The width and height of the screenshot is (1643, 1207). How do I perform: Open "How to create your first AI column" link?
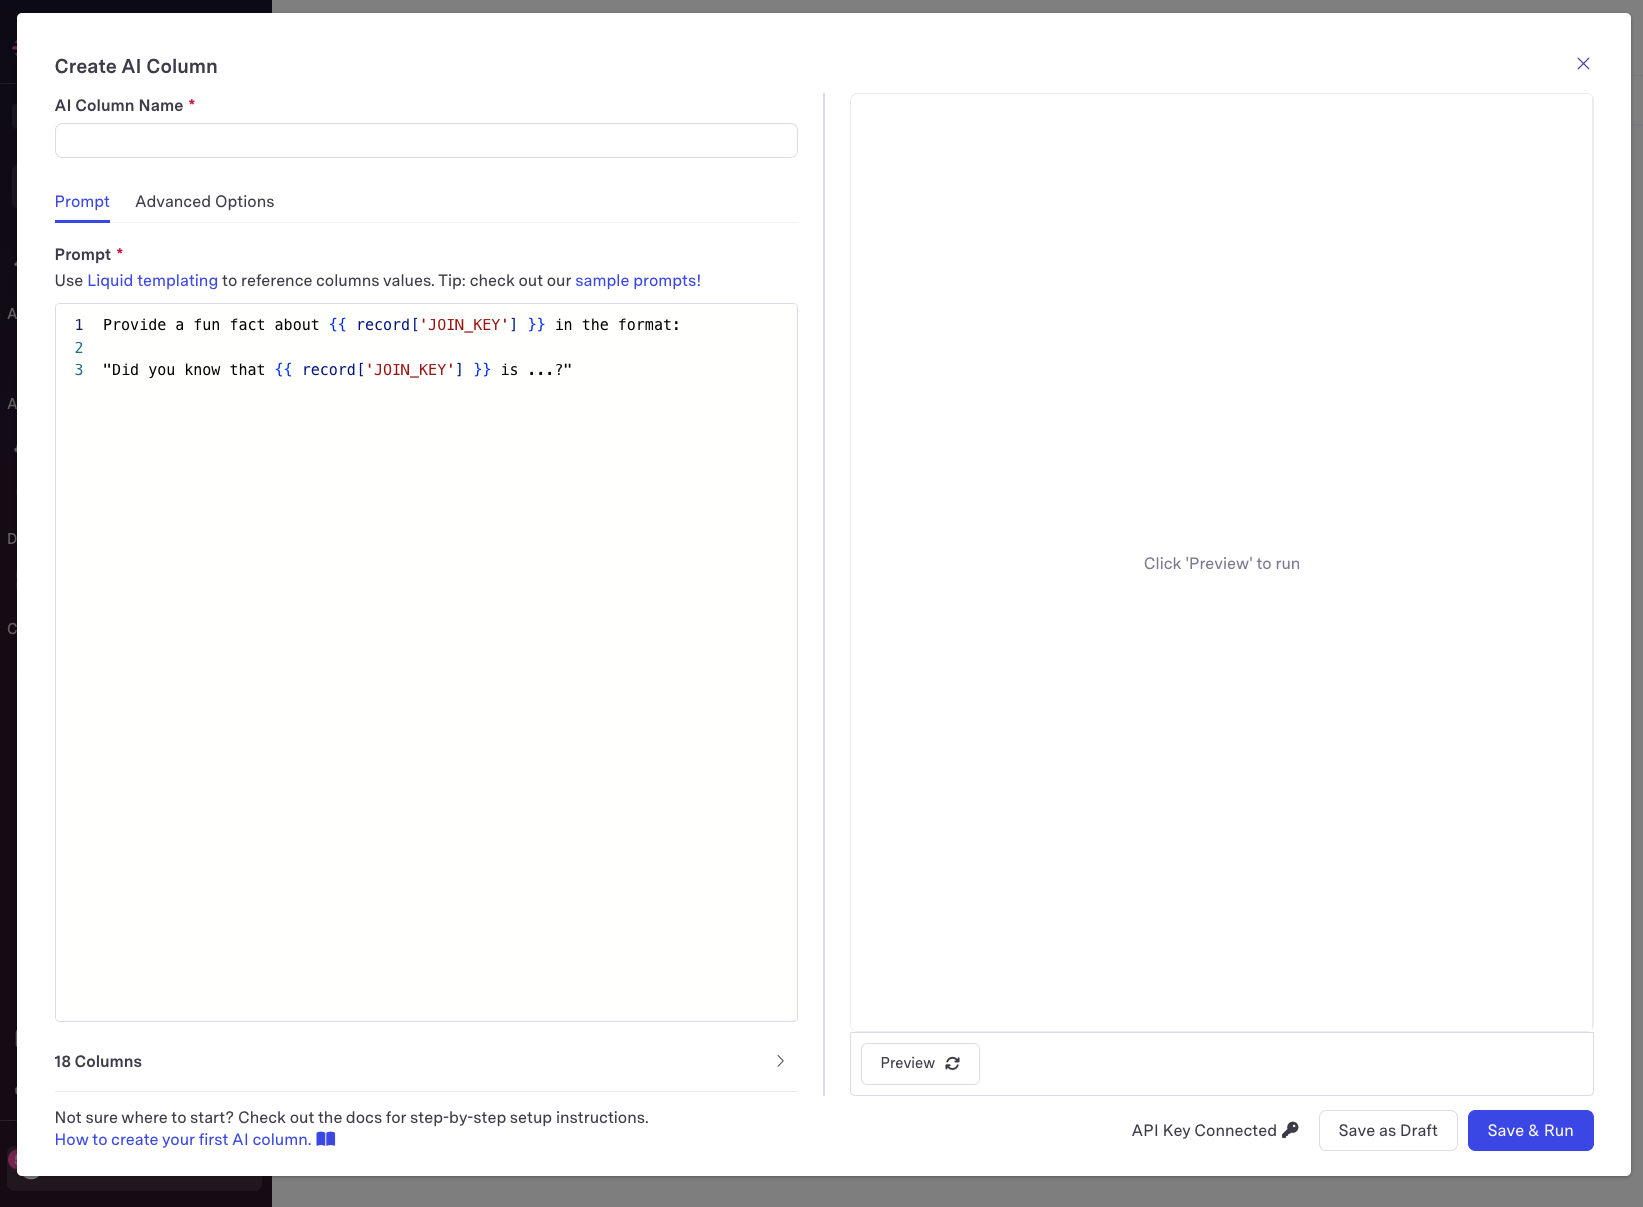point(183,1140)
